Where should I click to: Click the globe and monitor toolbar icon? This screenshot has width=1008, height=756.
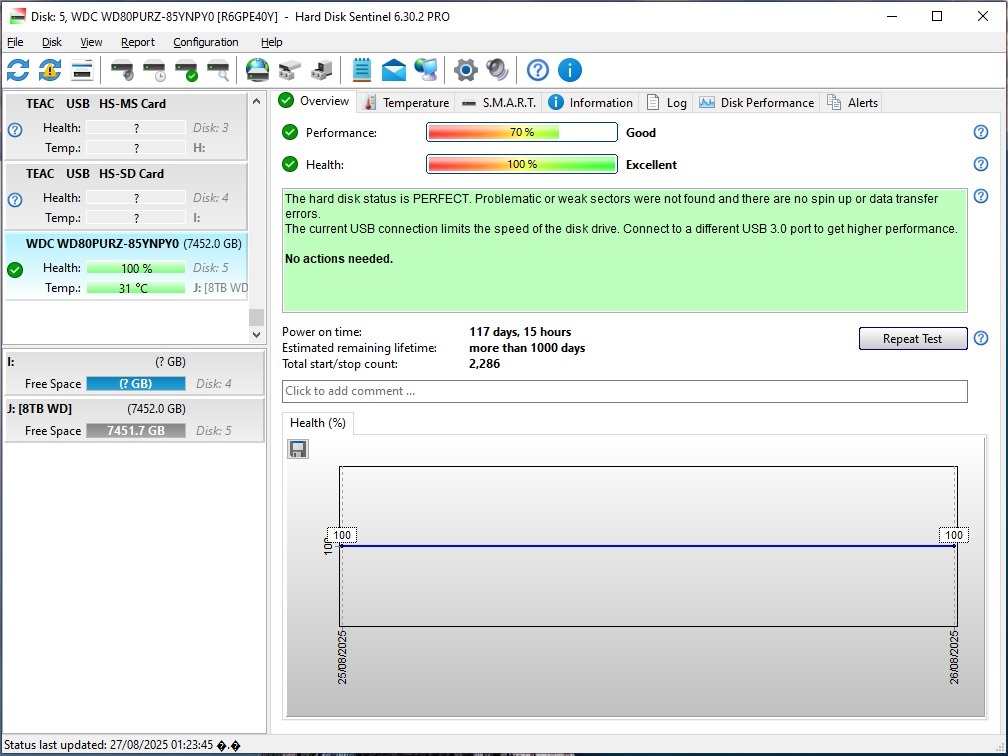426,70
